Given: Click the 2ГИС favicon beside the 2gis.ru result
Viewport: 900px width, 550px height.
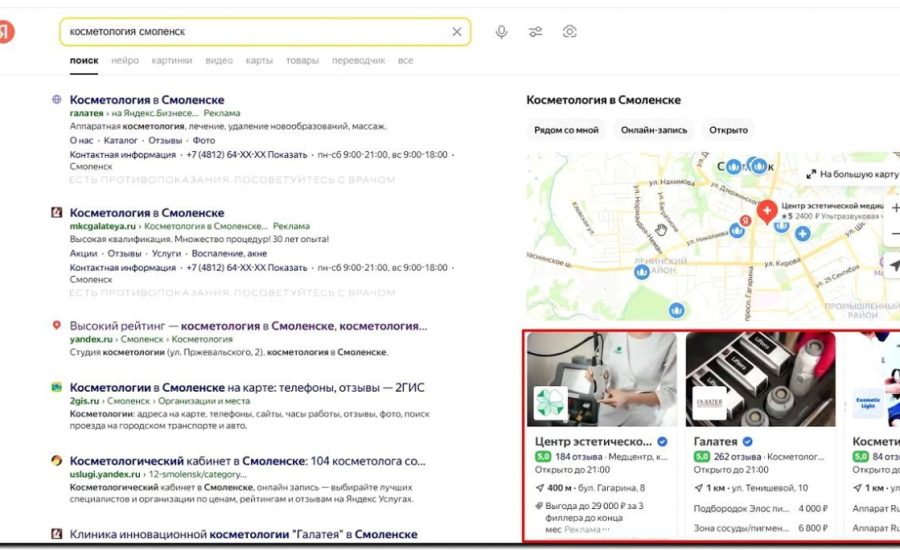Looking at the screenshot, I should pyautogui.click(x=56, y=387).
